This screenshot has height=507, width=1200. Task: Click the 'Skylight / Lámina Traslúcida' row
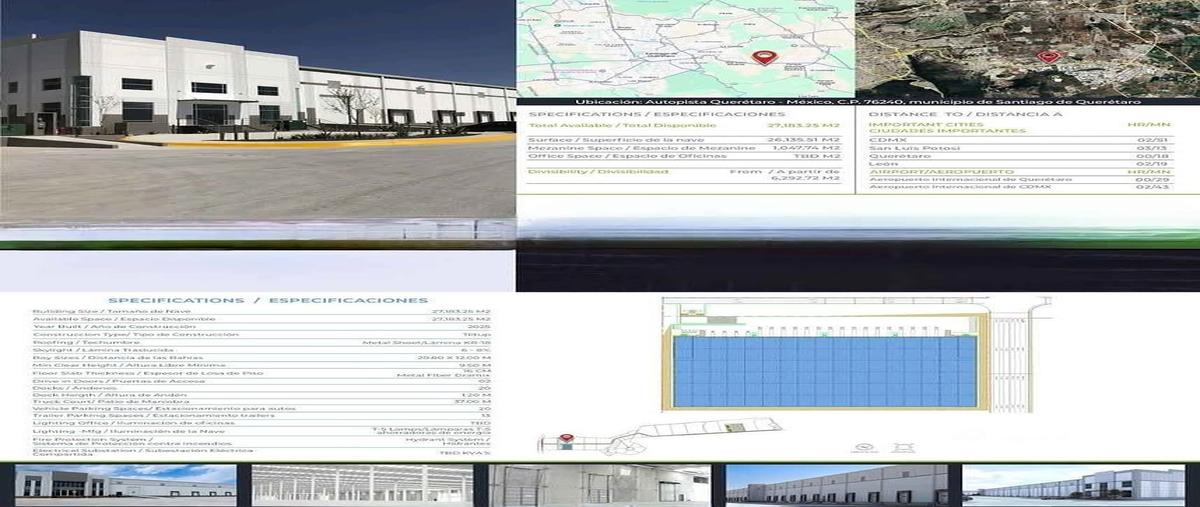point(262,350)
